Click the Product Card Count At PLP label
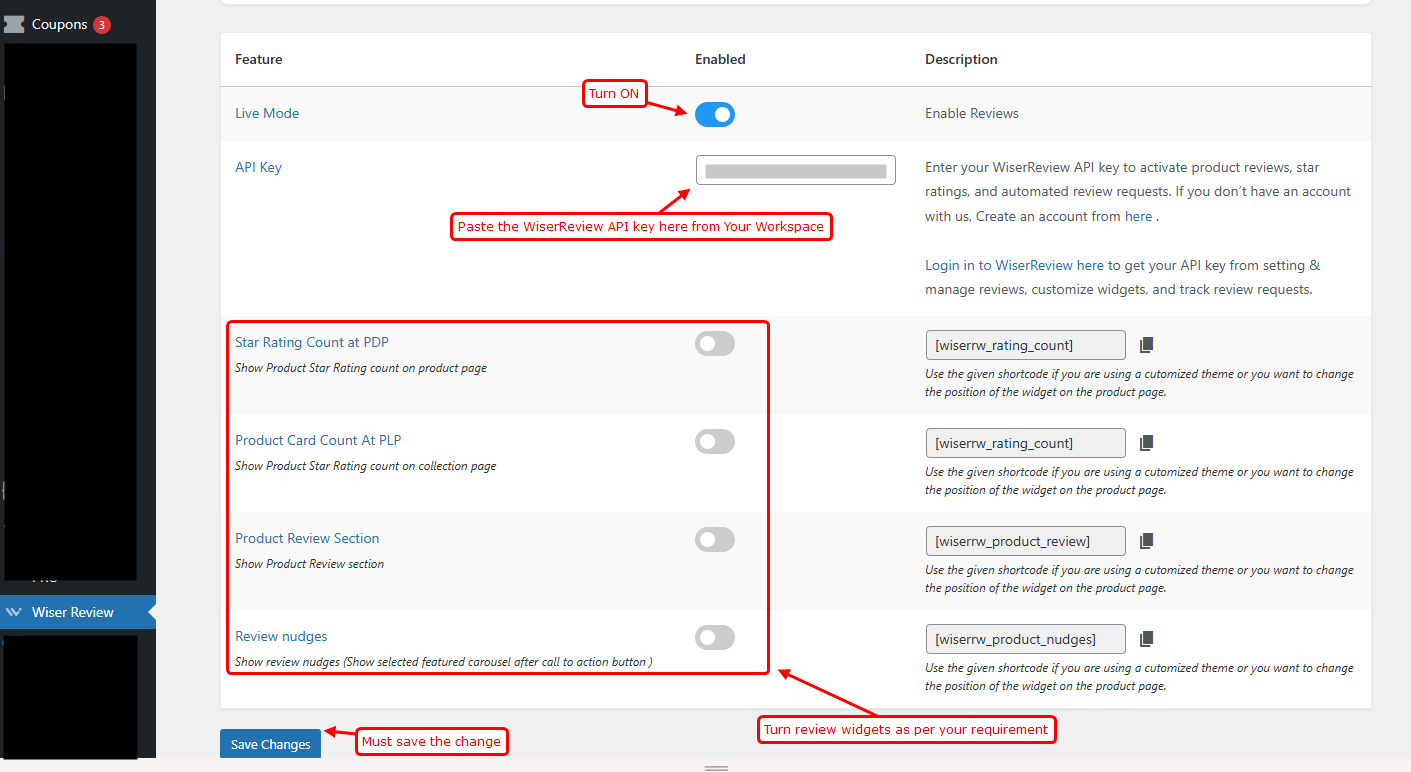This screenshot has height=772, width=1411. click(x=318, y=441)
